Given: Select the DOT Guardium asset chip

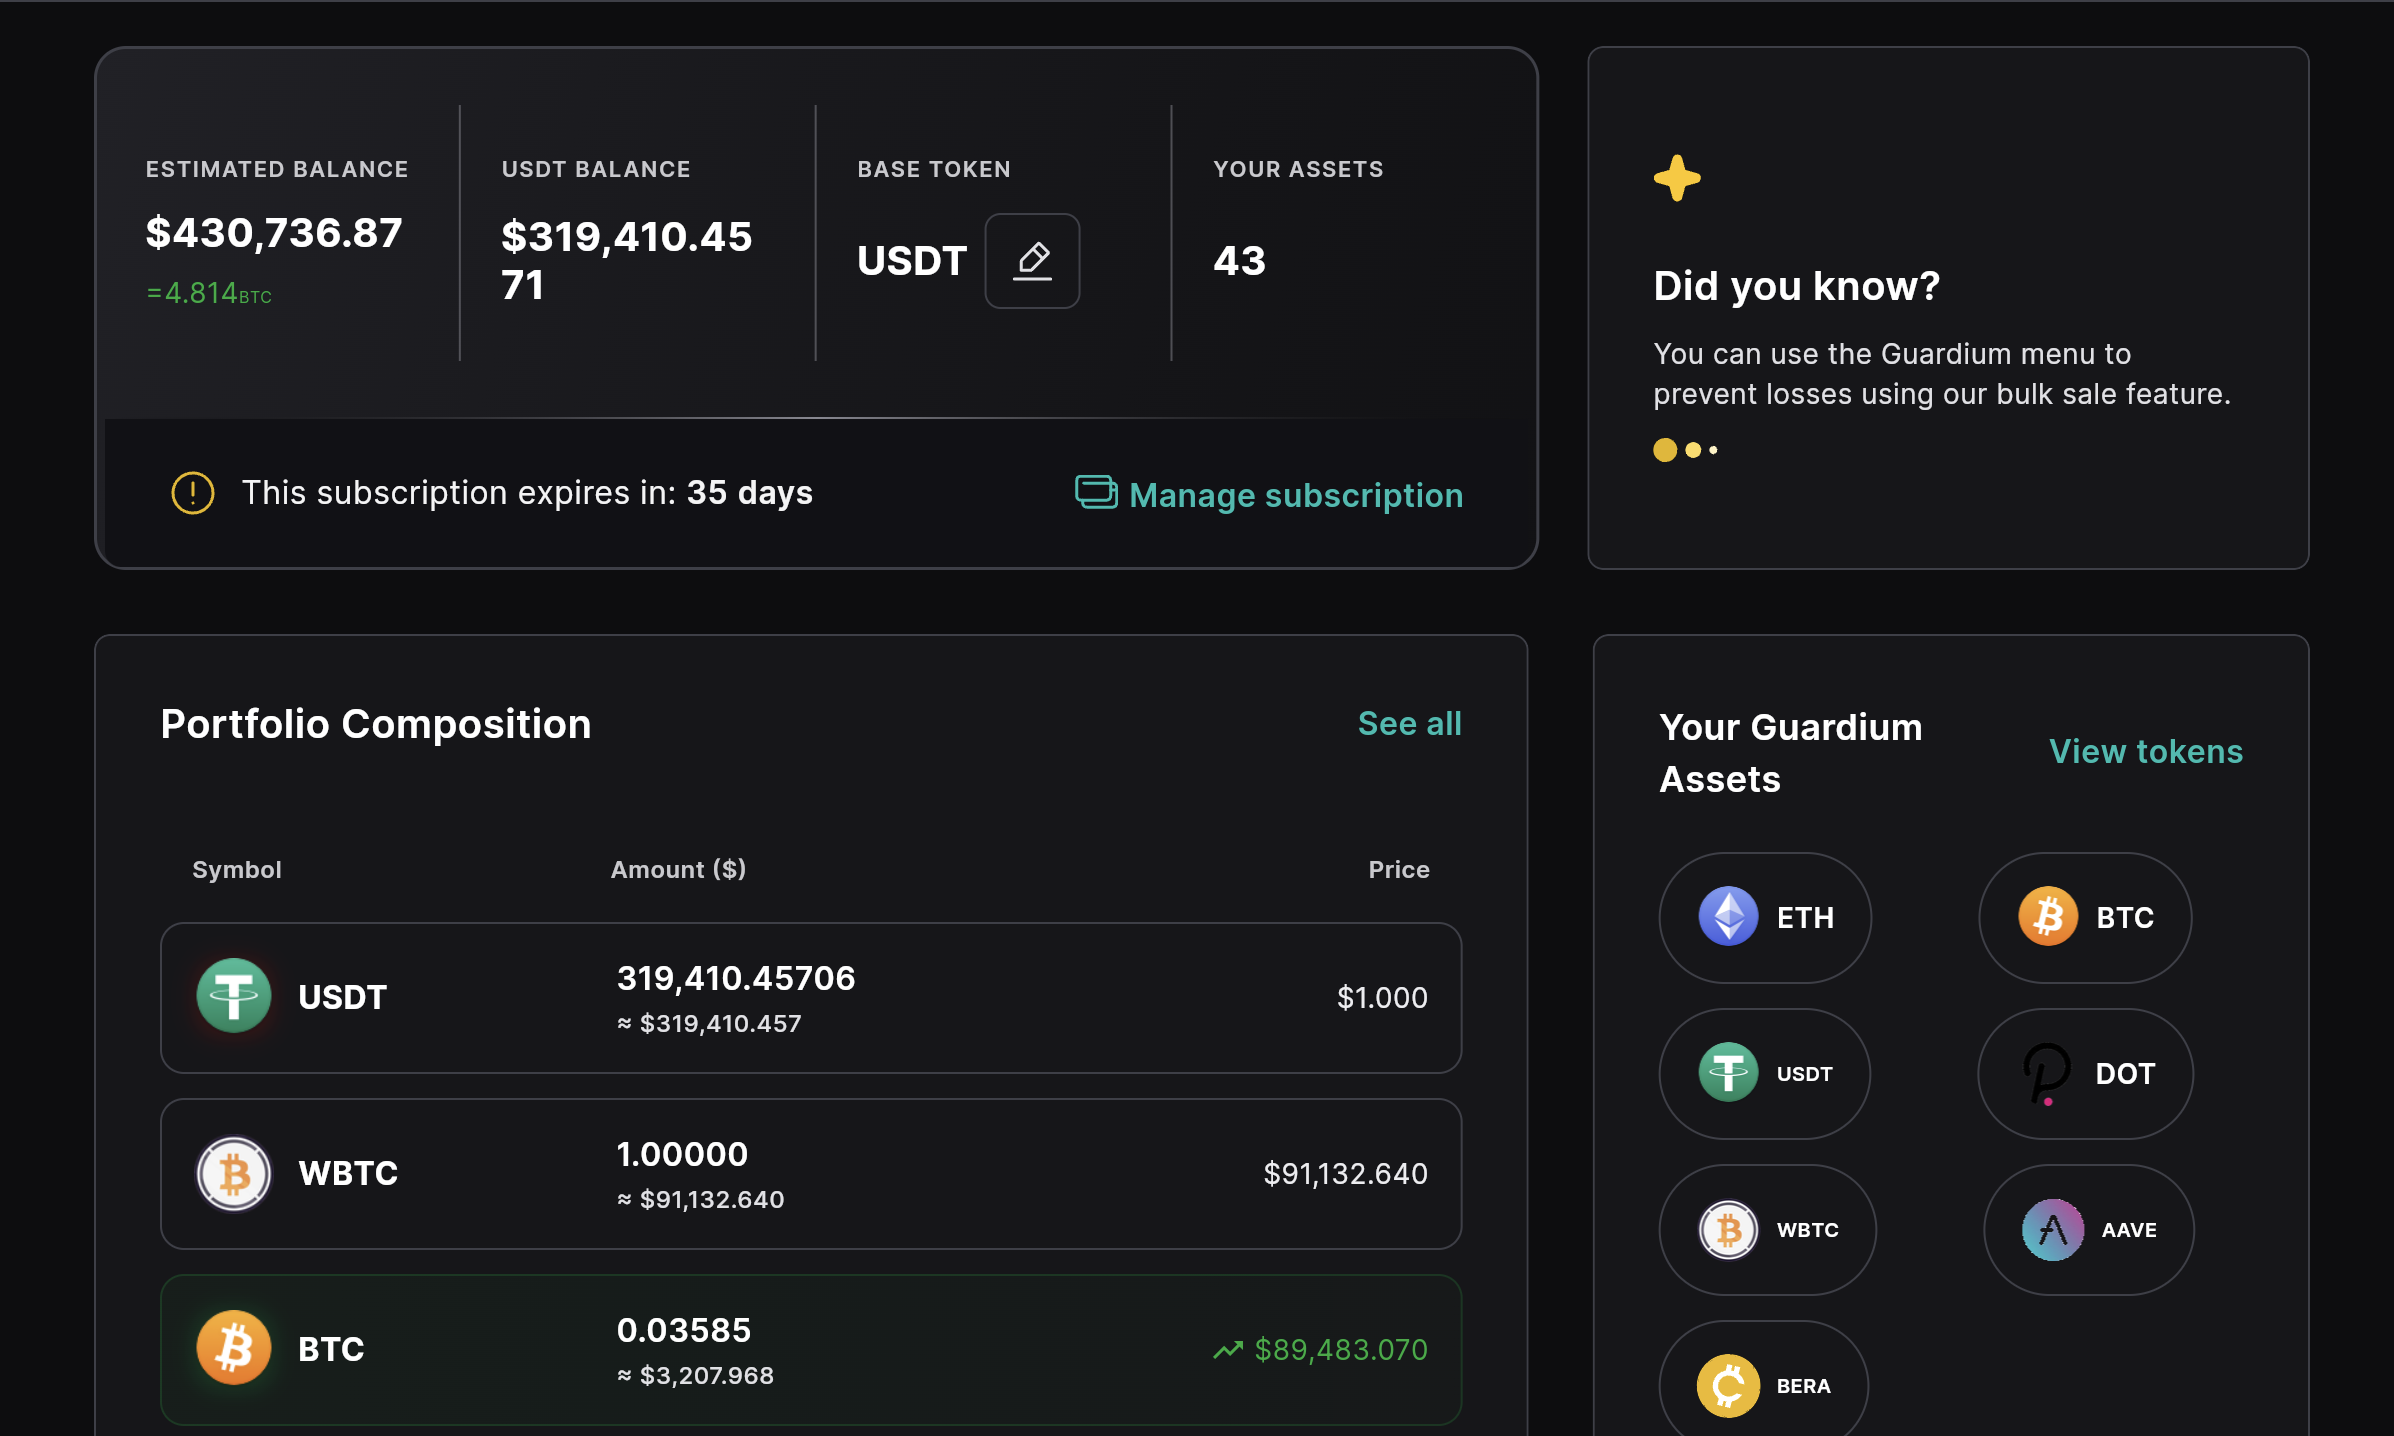Looking at the screenshot, I should tap(2085, 1073).
